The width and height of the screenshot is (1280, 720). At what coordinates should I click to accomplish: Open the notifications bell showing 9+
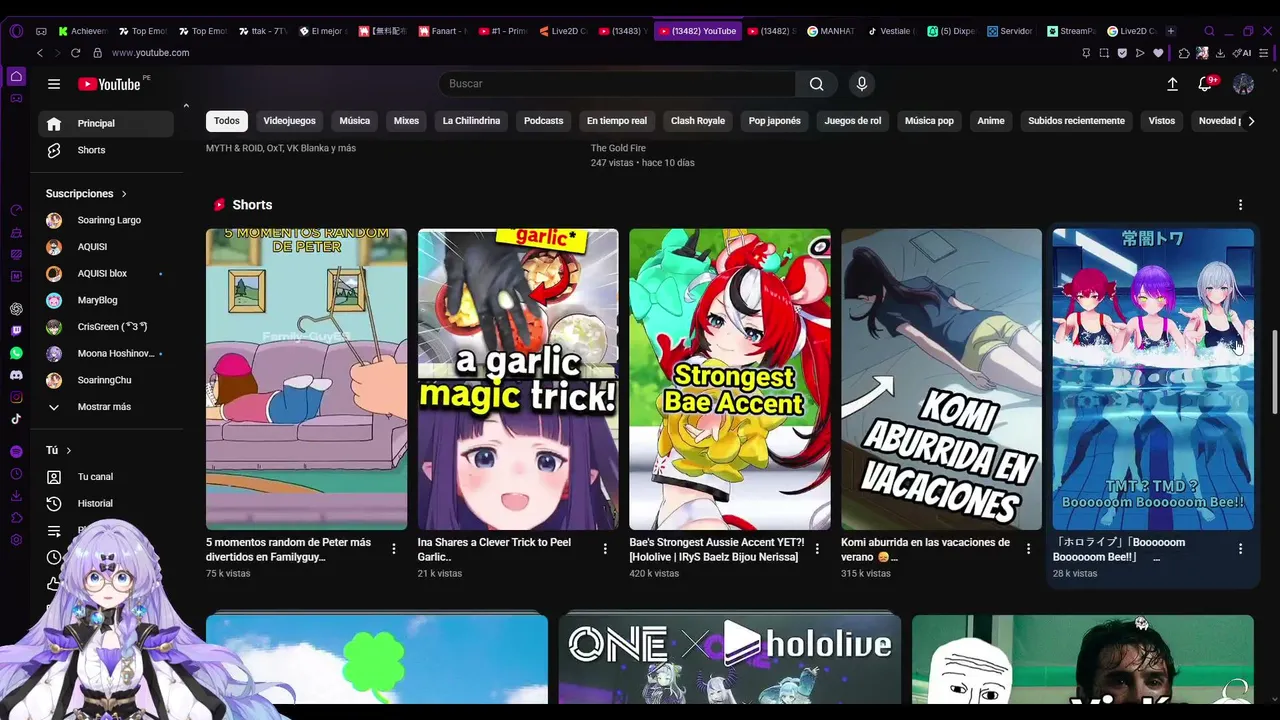1206,84
